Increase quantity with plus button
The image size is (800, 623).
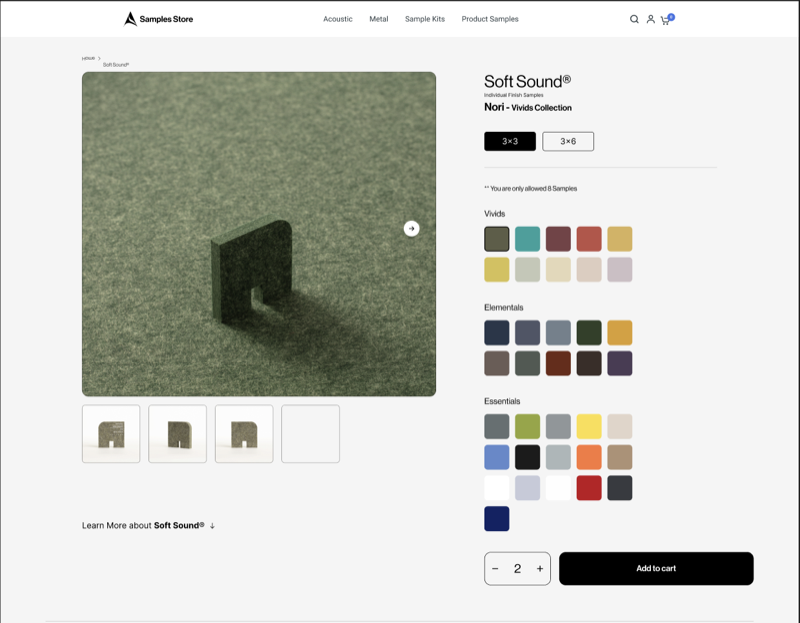[540, 568]
